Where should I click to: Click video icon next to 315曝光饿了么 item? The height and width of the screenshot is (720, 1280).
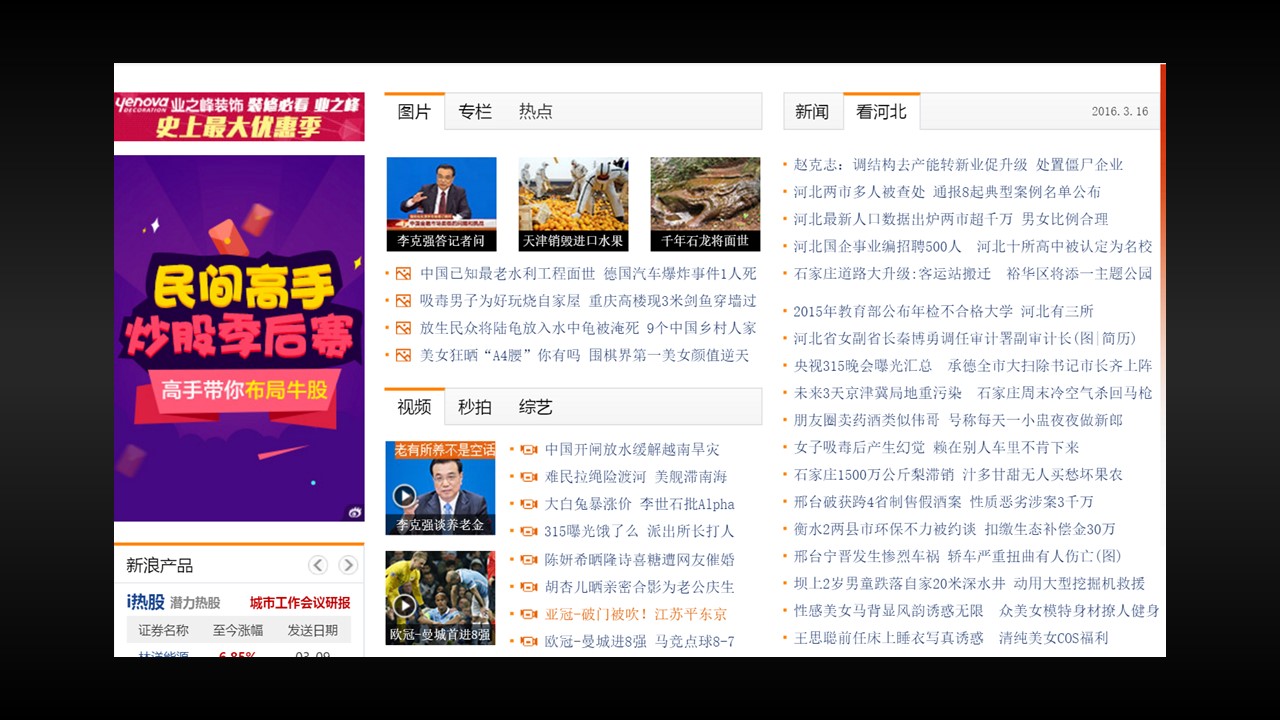(529, 532)
